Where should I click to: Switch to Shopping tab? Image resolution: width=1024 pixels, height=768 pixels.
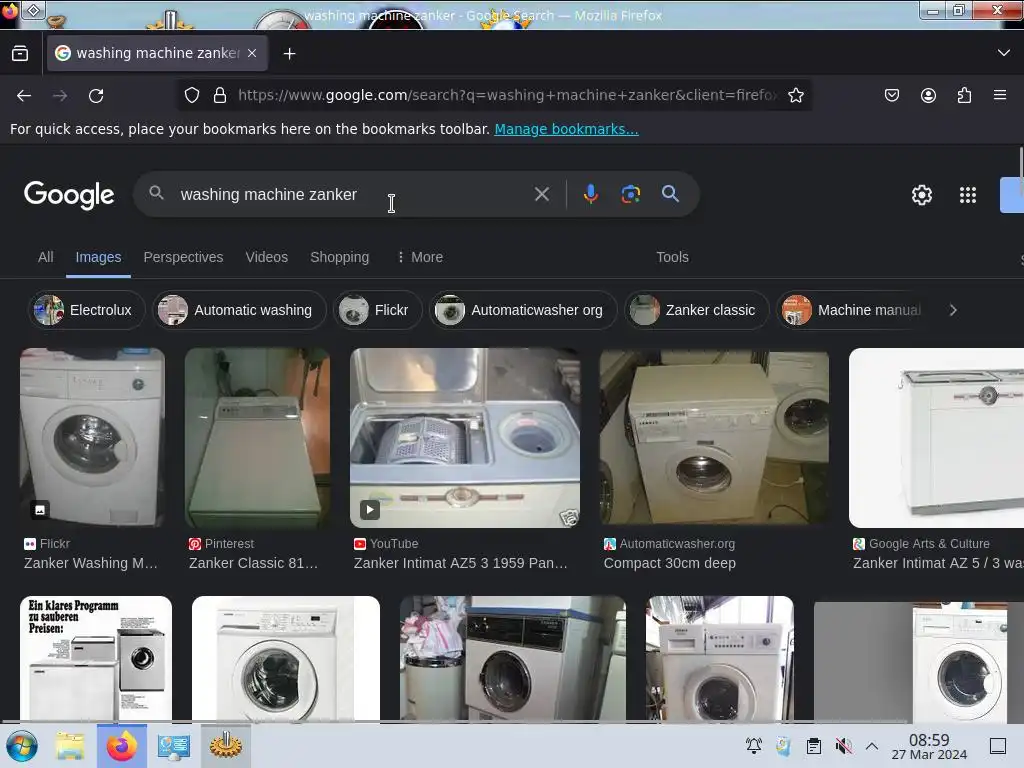[340, 257]
